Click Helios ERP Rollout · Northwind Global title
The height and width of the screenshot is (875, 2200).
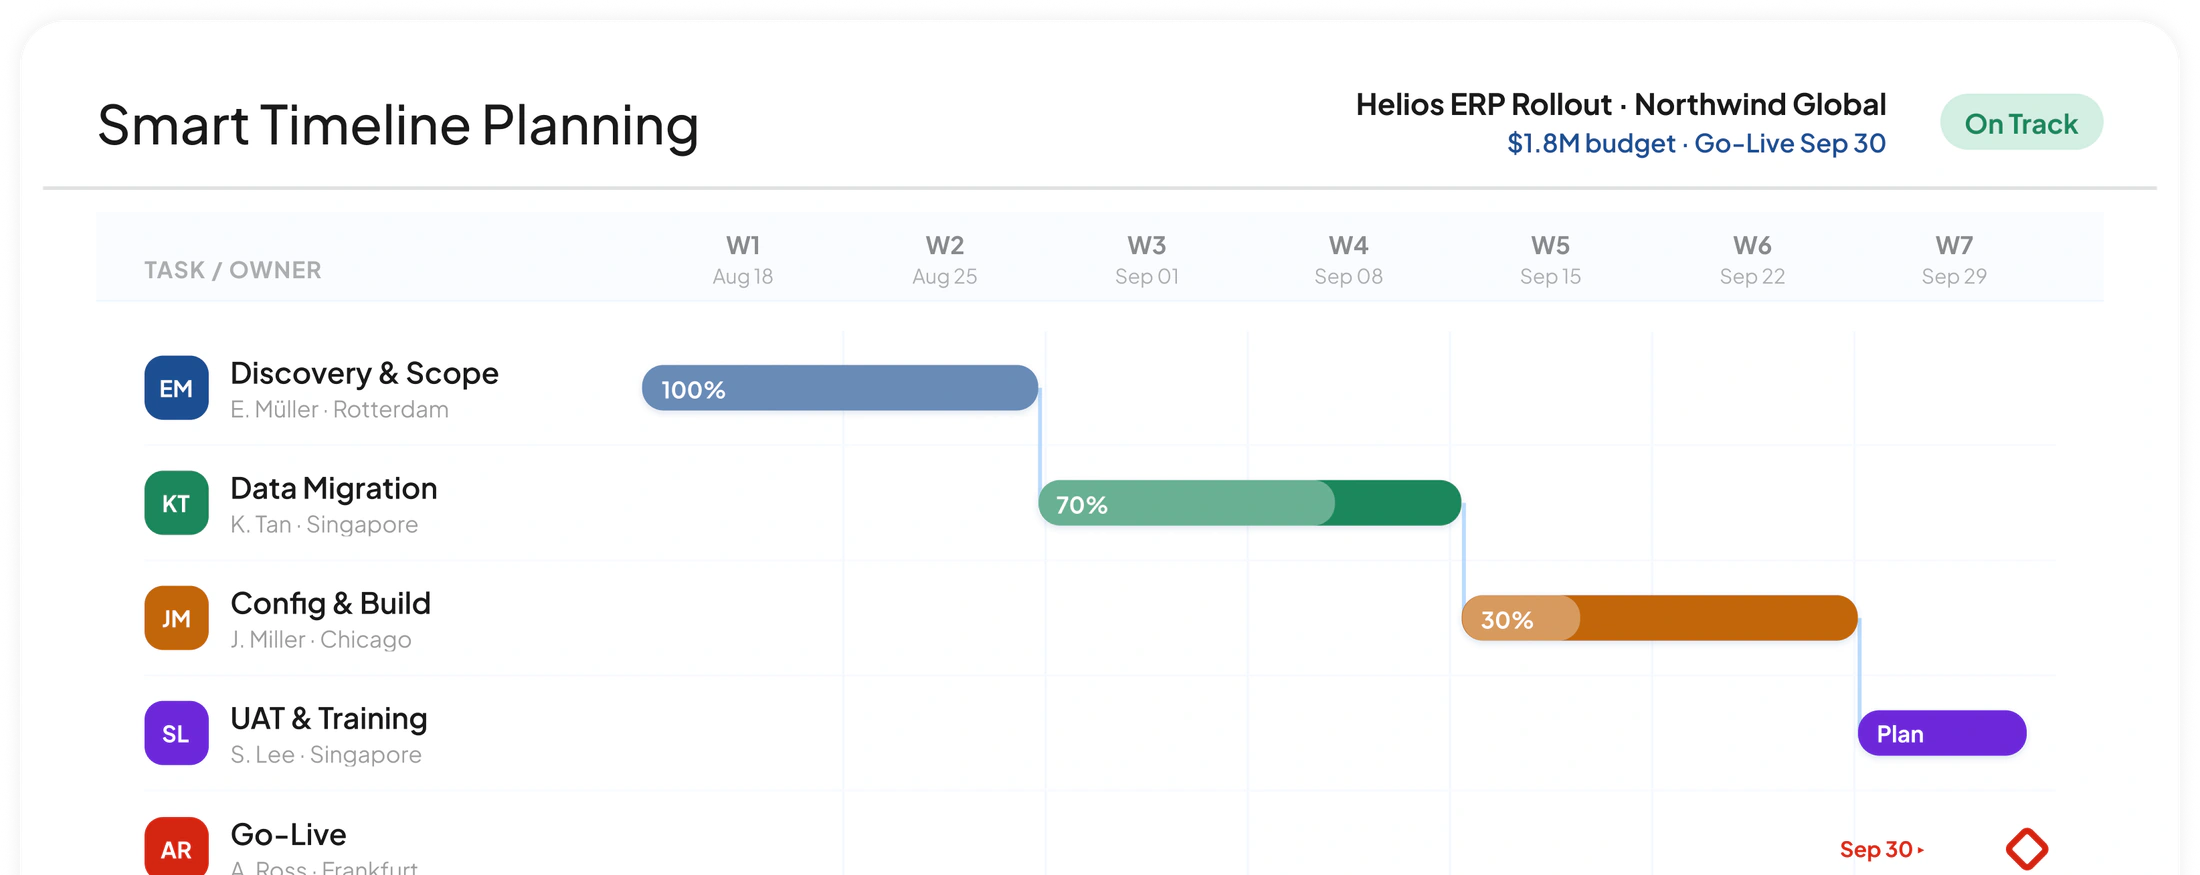1621,104
